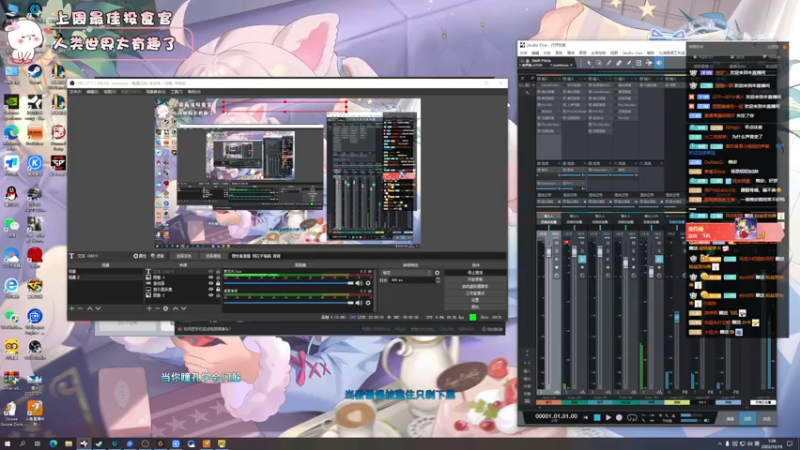
Task: Mute second audio track speaker in OBS mixer
Action: [x=359, y=303]
